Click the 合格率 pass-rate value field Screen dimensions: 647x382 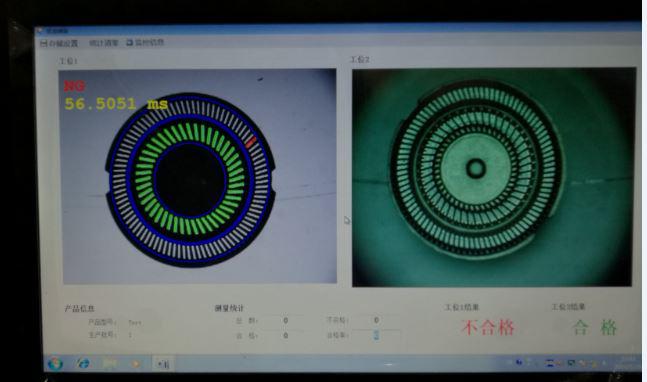376,335
